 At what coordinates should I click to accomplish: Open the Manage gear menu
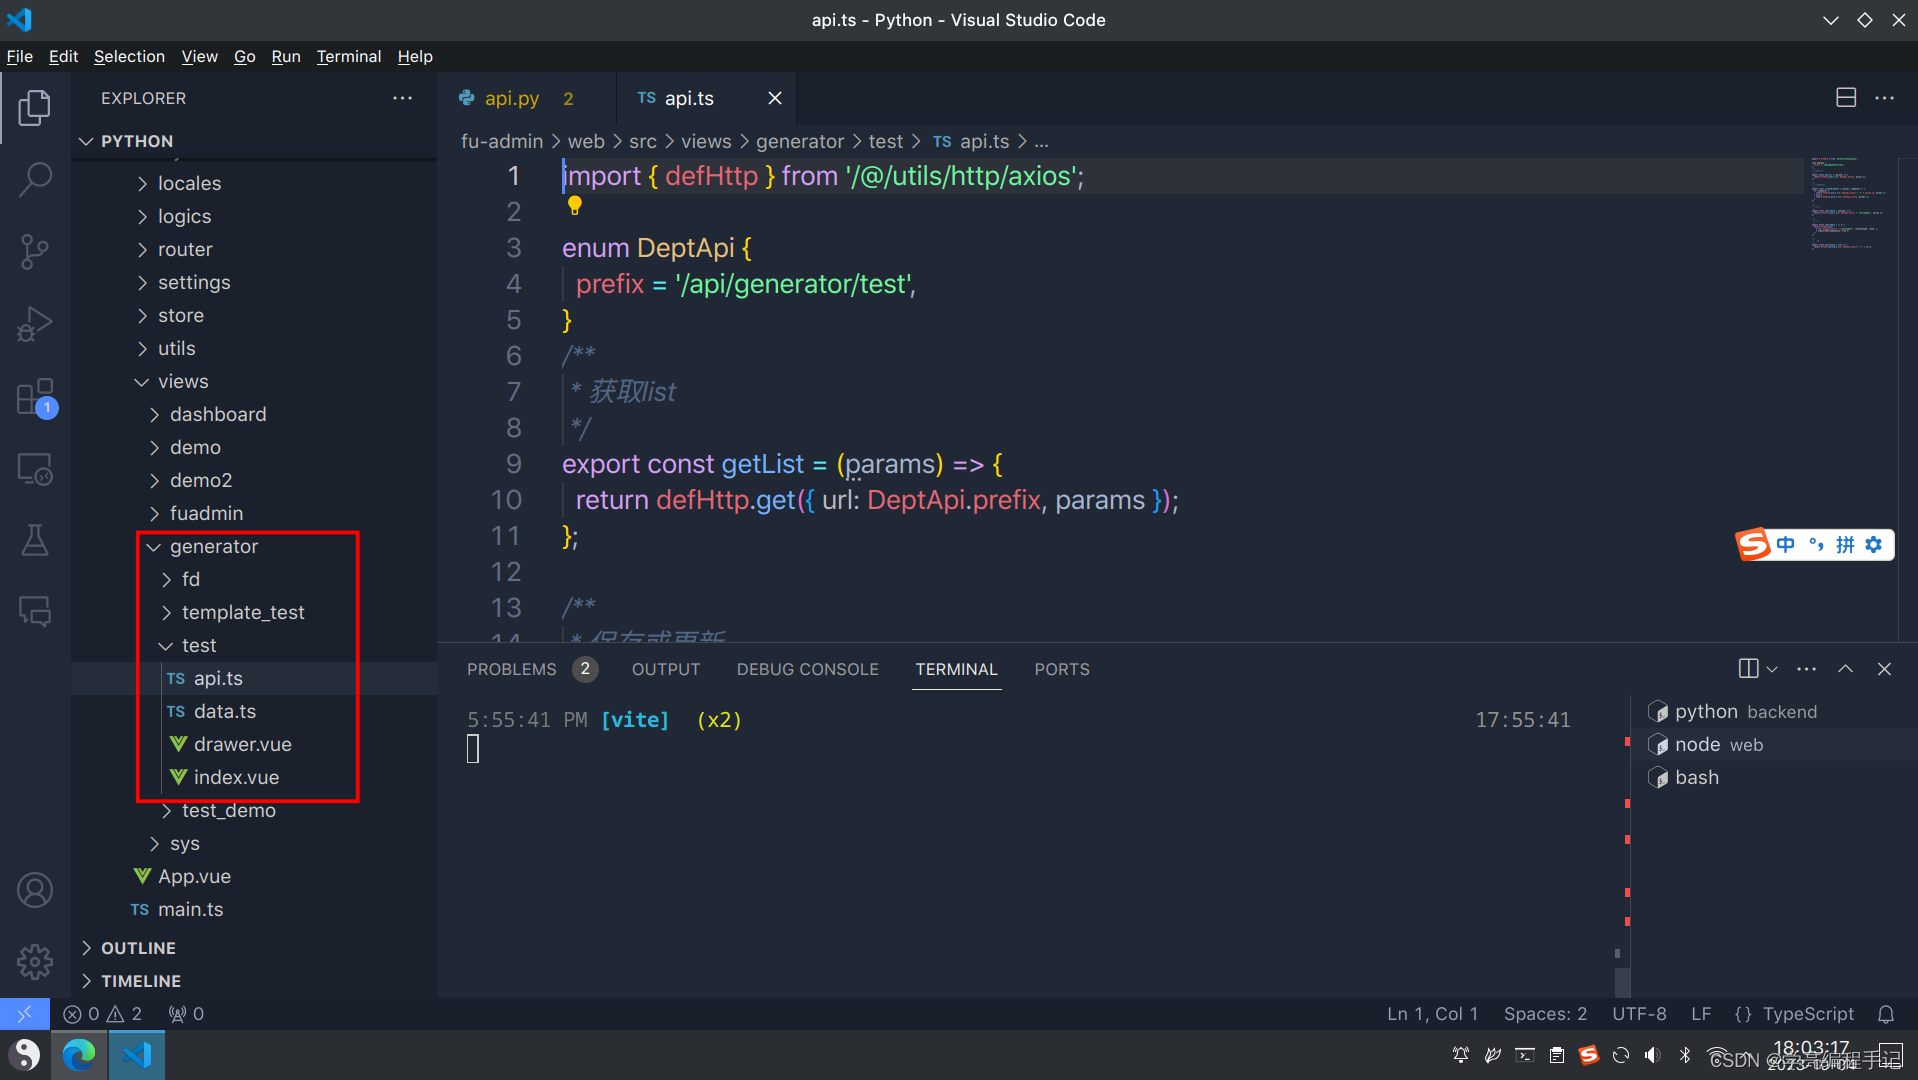(x=35, y=961)
